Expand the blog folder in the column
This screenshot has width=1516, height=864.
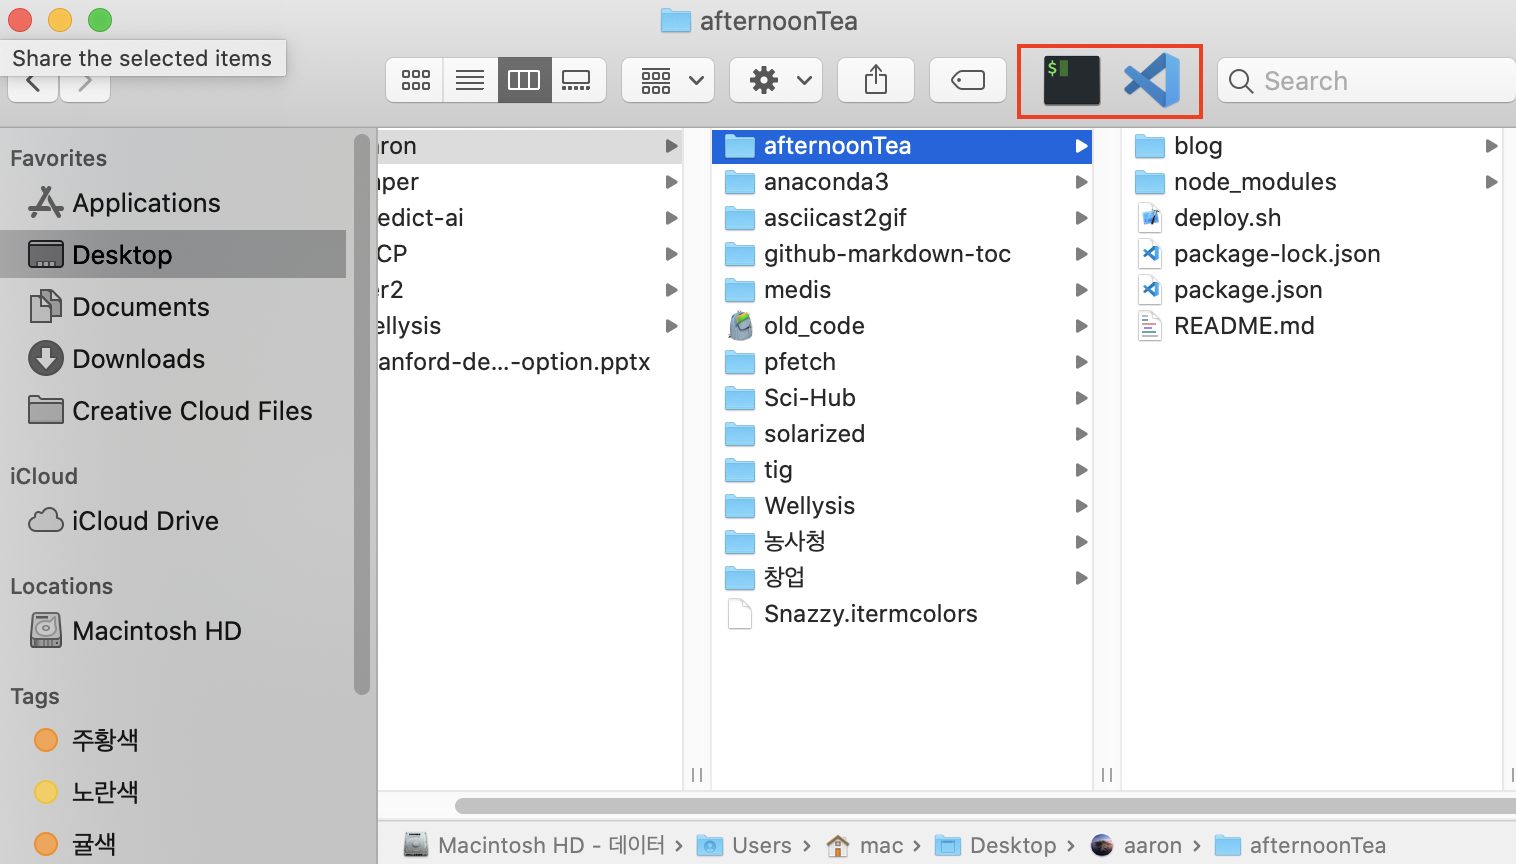coord(1493,146)
